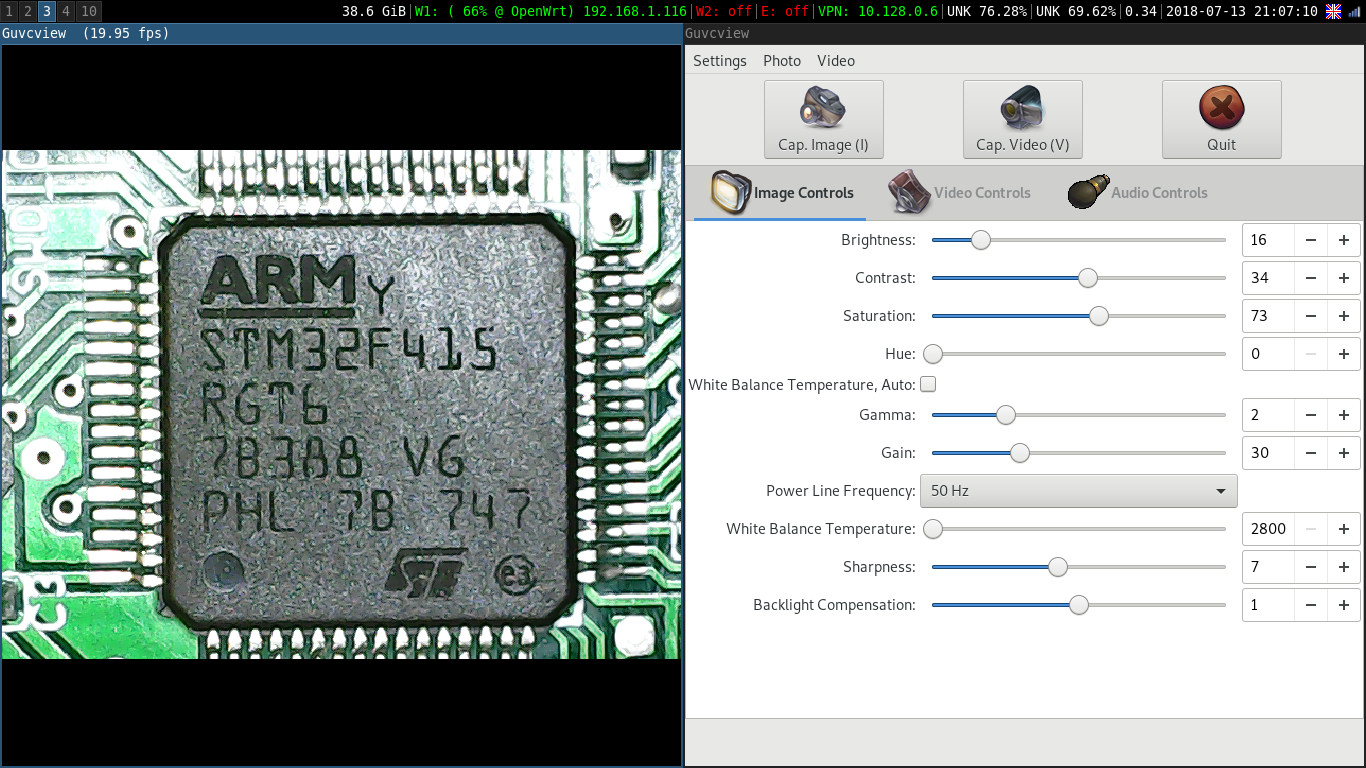
Task: Click the VPN 10.128.0.6 status text
Action: (878, 11)
